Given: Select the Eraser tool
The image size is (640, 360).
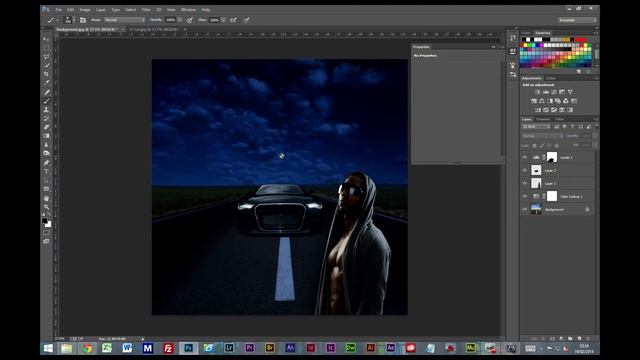Looking at the screenshot, I should pyautogui.click(x=46, y=127).
